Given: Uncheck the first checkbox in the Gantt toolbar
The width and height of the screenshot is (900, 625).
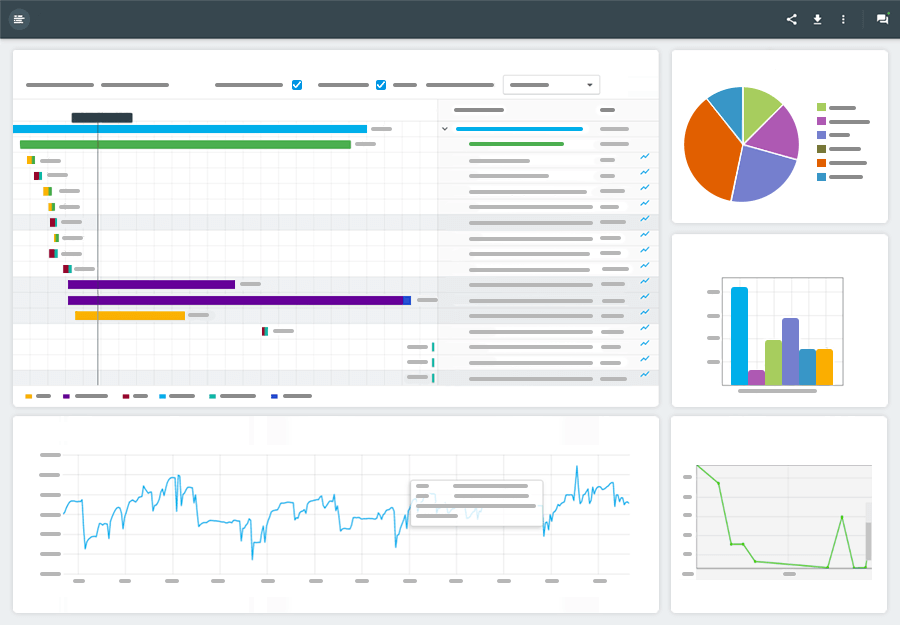Looking at the screenshot, I should pos(297,85).
